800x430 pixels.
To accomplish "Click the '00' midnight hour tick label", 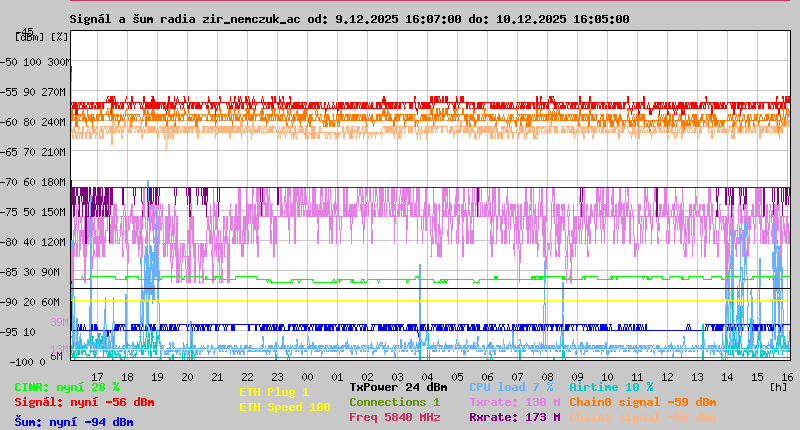I will pos(307,377).
